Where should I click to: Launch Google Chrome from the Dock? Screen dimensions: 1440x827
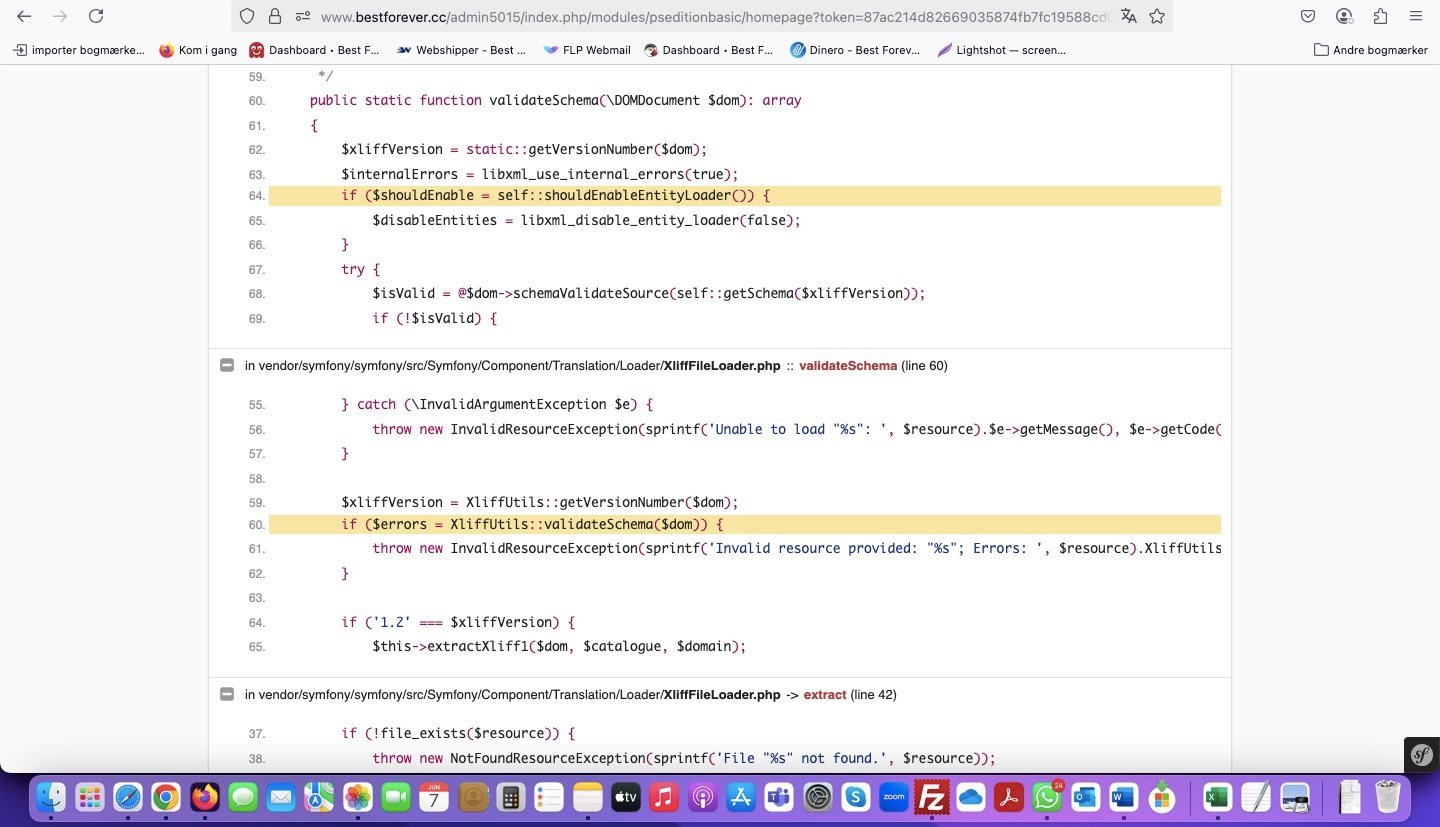[x=166, y=797]
